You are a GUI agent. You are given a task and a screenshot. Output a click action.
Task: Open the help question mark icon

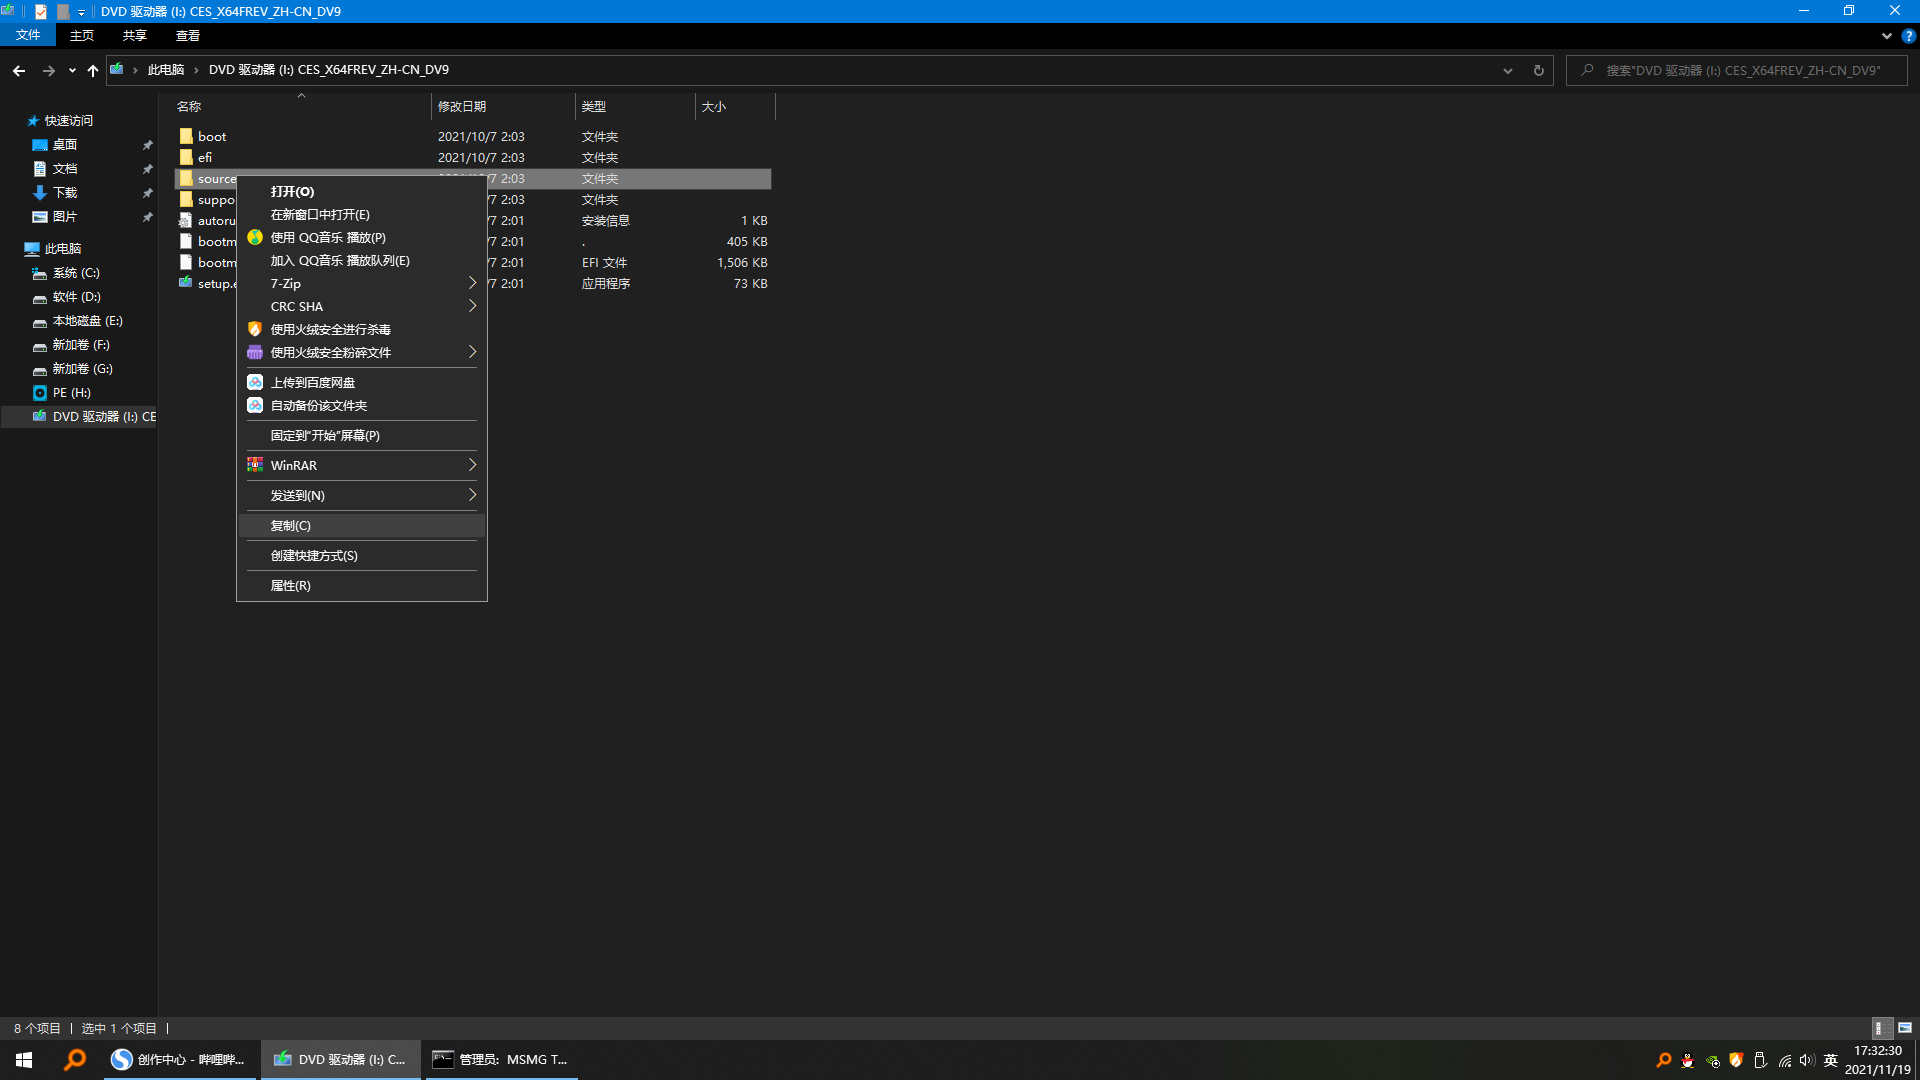point(1908,36)
